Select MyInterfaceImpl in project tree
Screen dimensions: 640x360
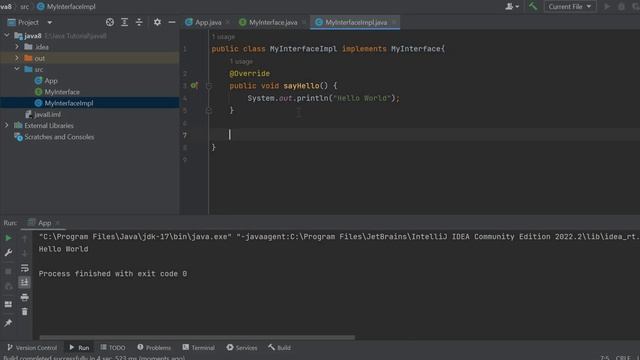pyautogui.click(x=69, y=103)
